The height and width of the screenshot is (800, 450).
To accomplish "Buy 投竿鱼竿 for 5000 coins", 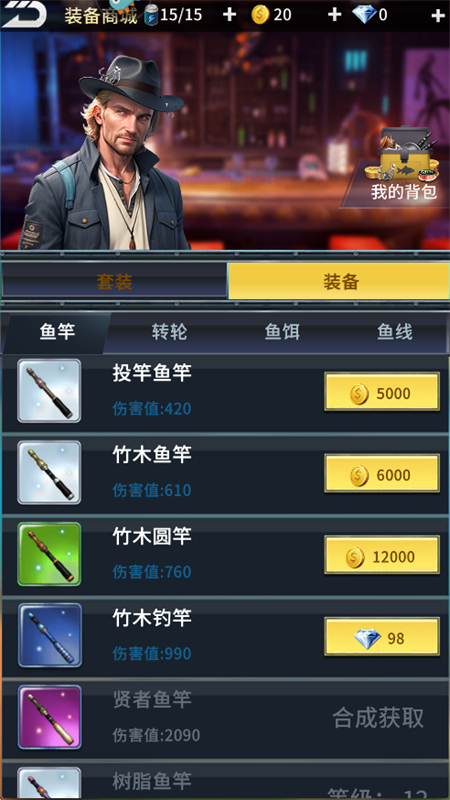I will [x=382, y=392].
